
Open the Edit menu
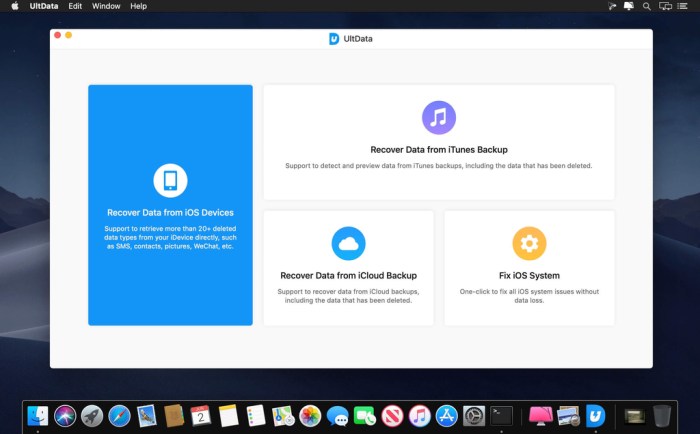(75, 6)
